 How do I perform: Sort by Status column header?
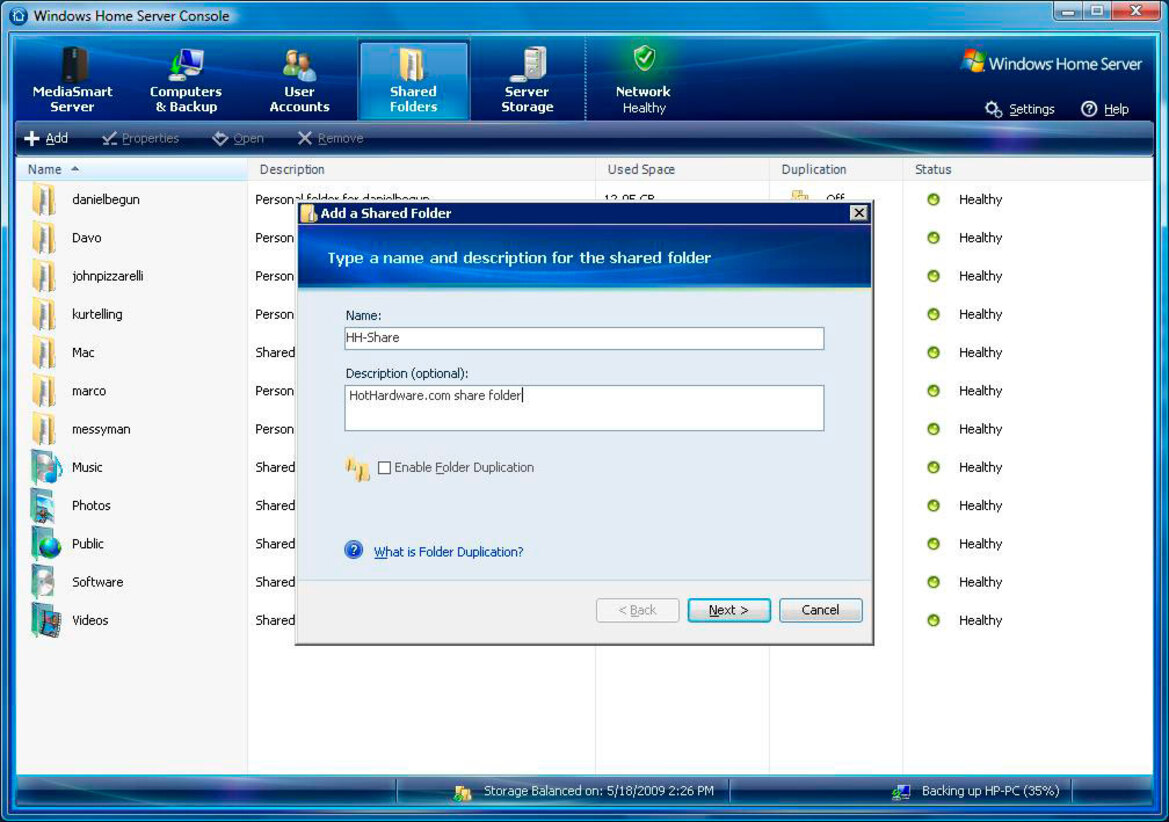pyautogui.click(x=1027, y=169)
